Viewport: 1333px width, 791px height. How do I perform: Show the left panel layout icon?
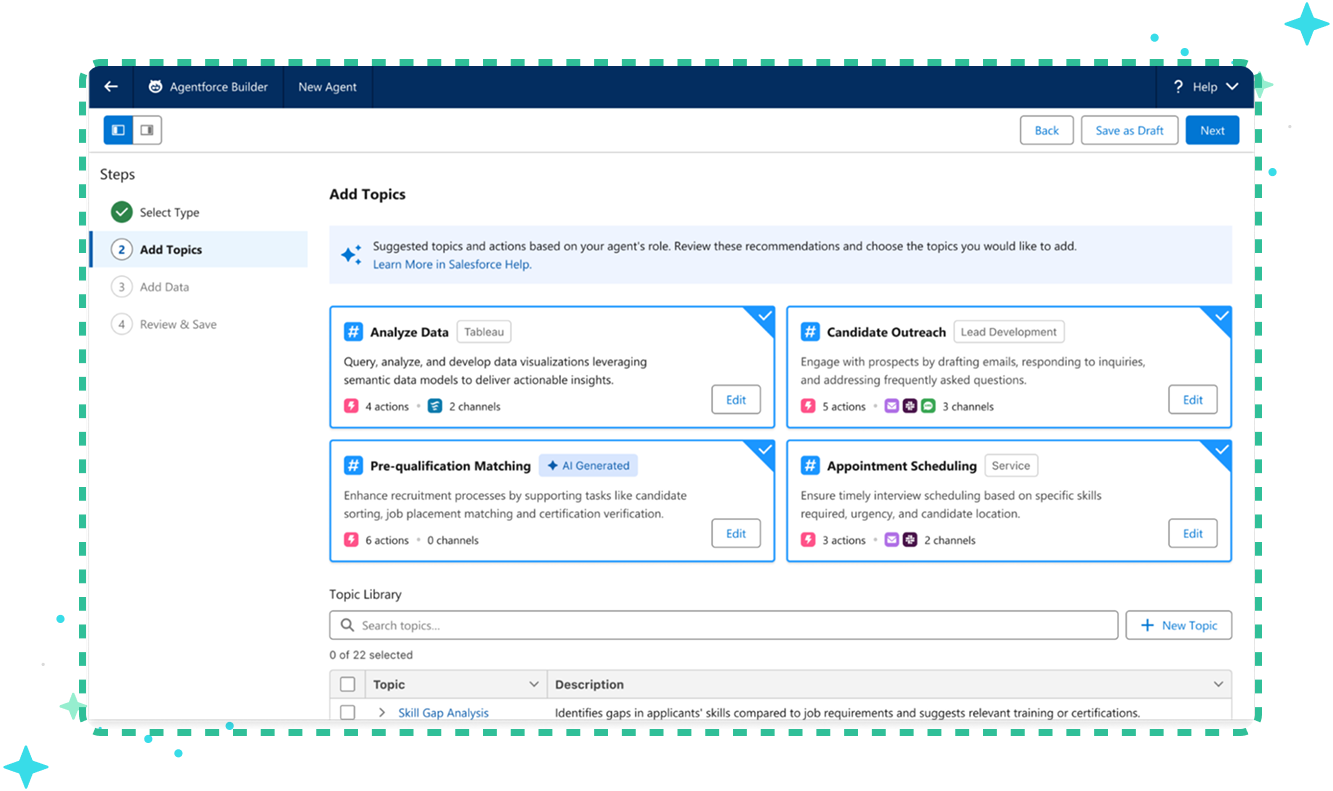click(x=118, y=130)
